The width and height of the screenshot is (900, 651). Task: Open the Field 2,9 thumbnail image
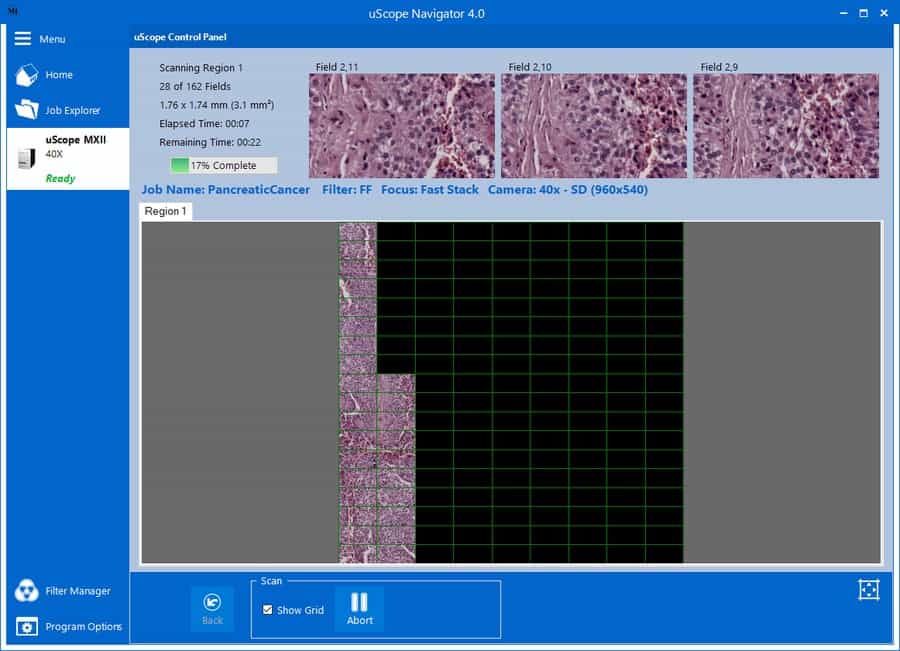(785, 126)
